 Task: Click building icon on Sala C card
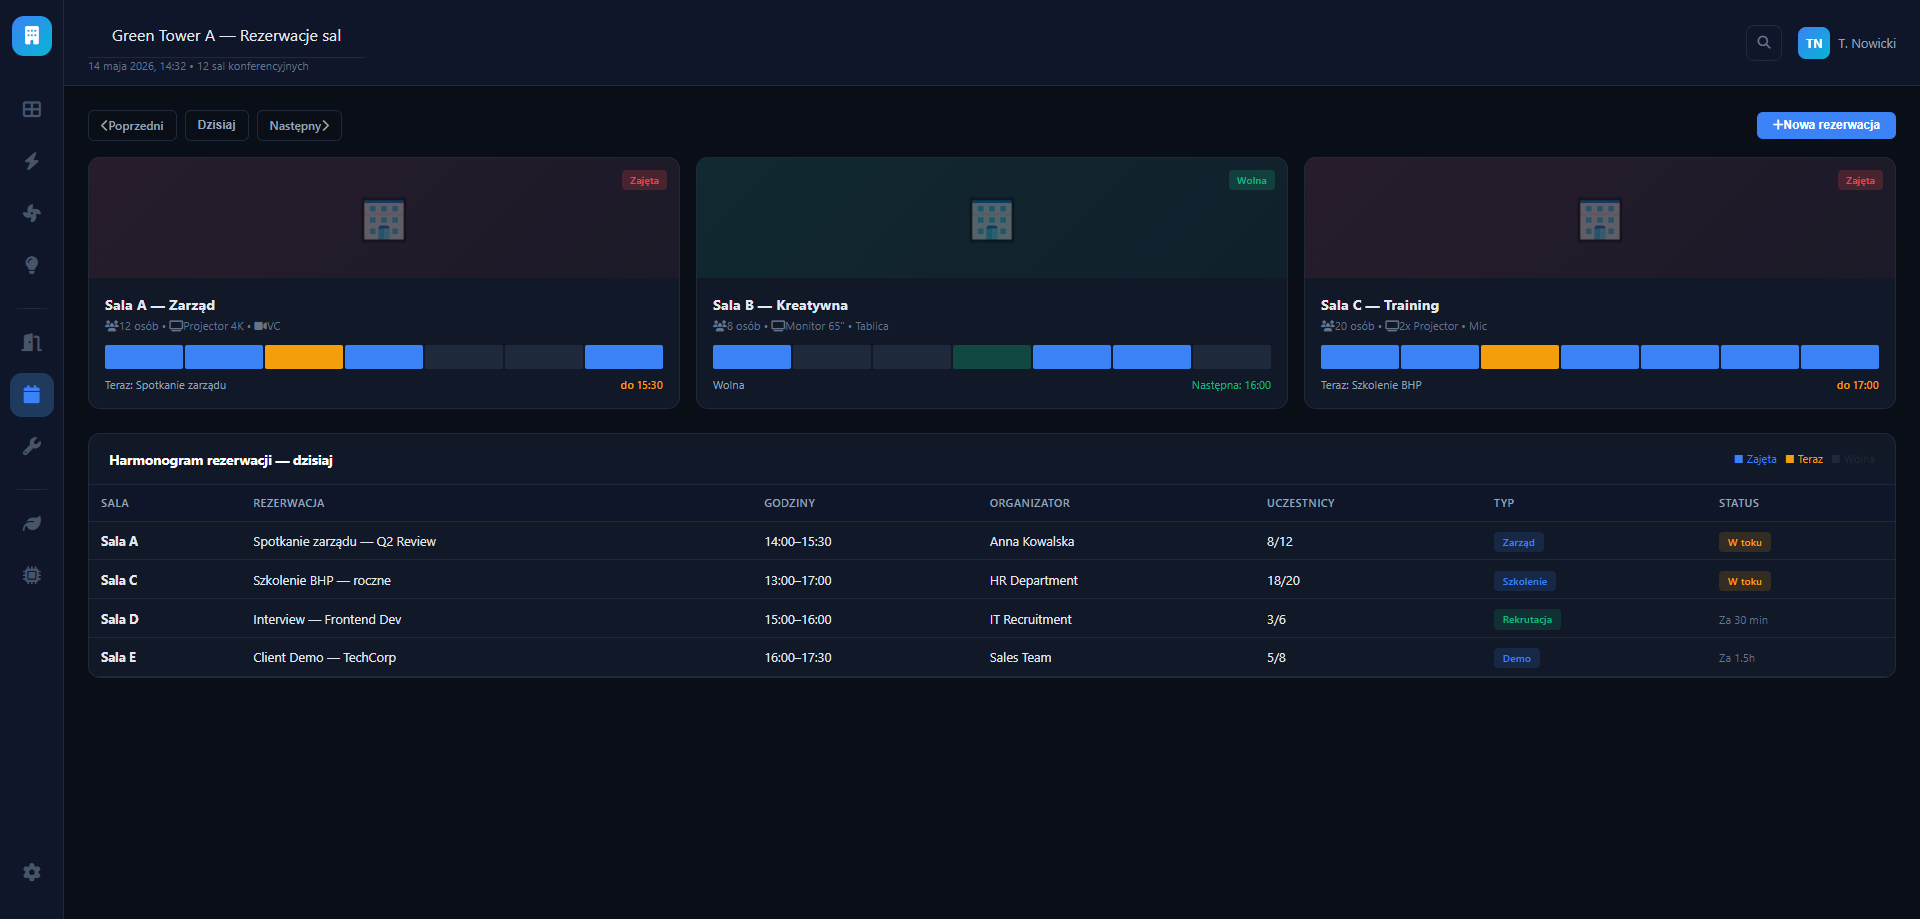pos(1600,220)
